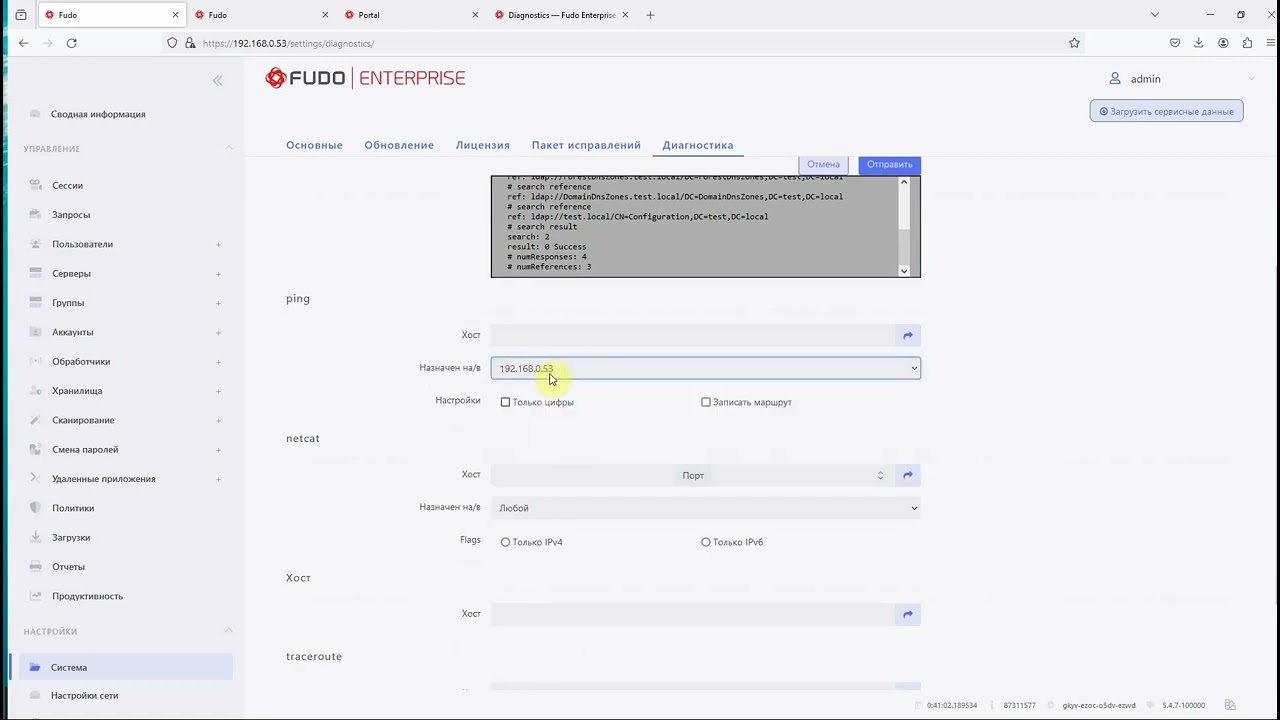This screenshot has width=1280, height=720.
Task: Open Сводная информация in sidebar
Action: 98,114
